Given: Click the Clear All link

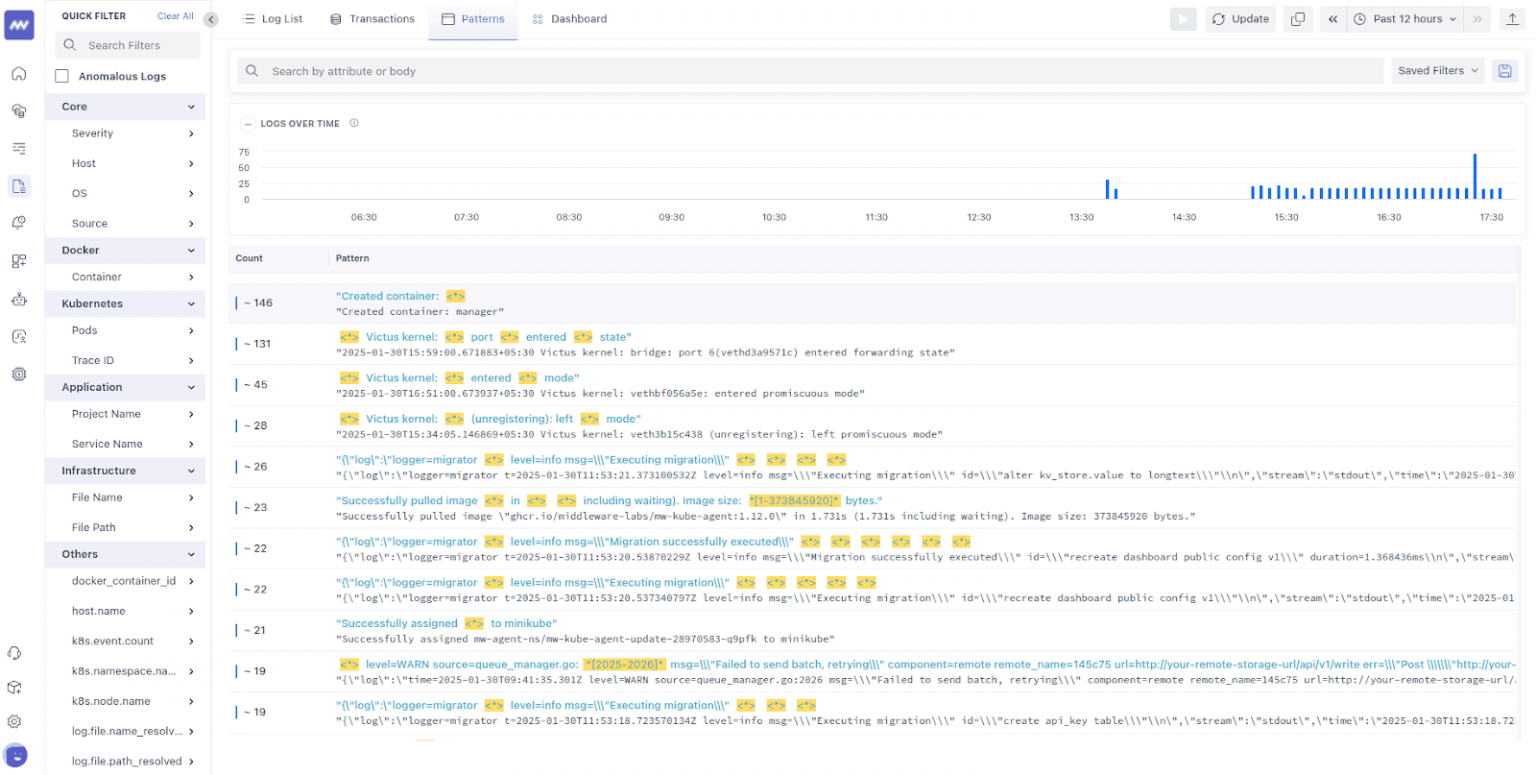Looking at the screenshot, I should point(175,16).
